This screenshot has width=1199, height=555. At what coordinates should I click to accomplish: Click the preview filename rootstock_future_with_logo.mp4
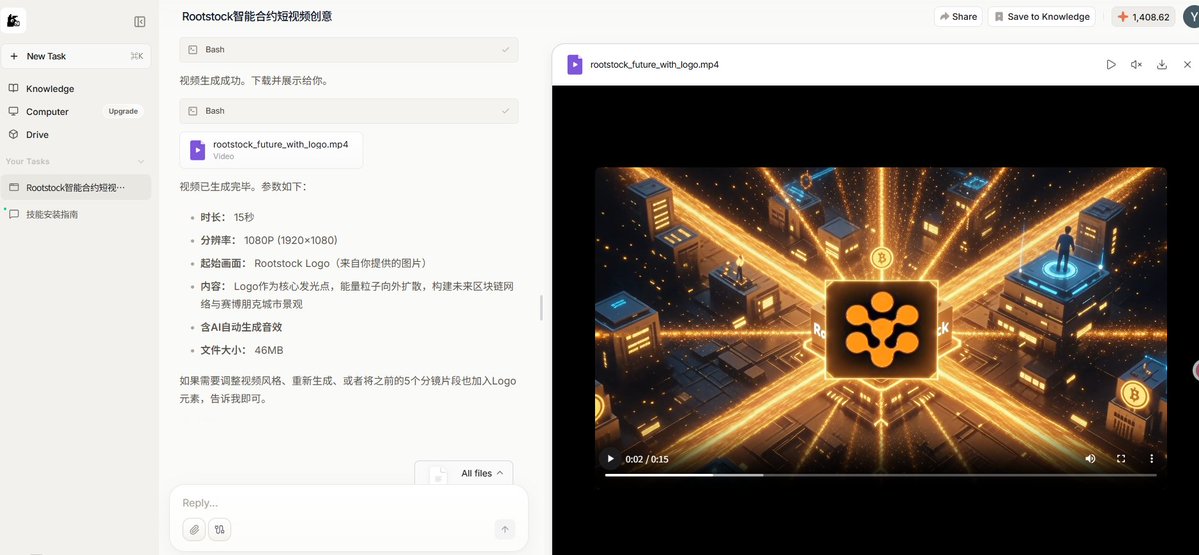(655, 64)
